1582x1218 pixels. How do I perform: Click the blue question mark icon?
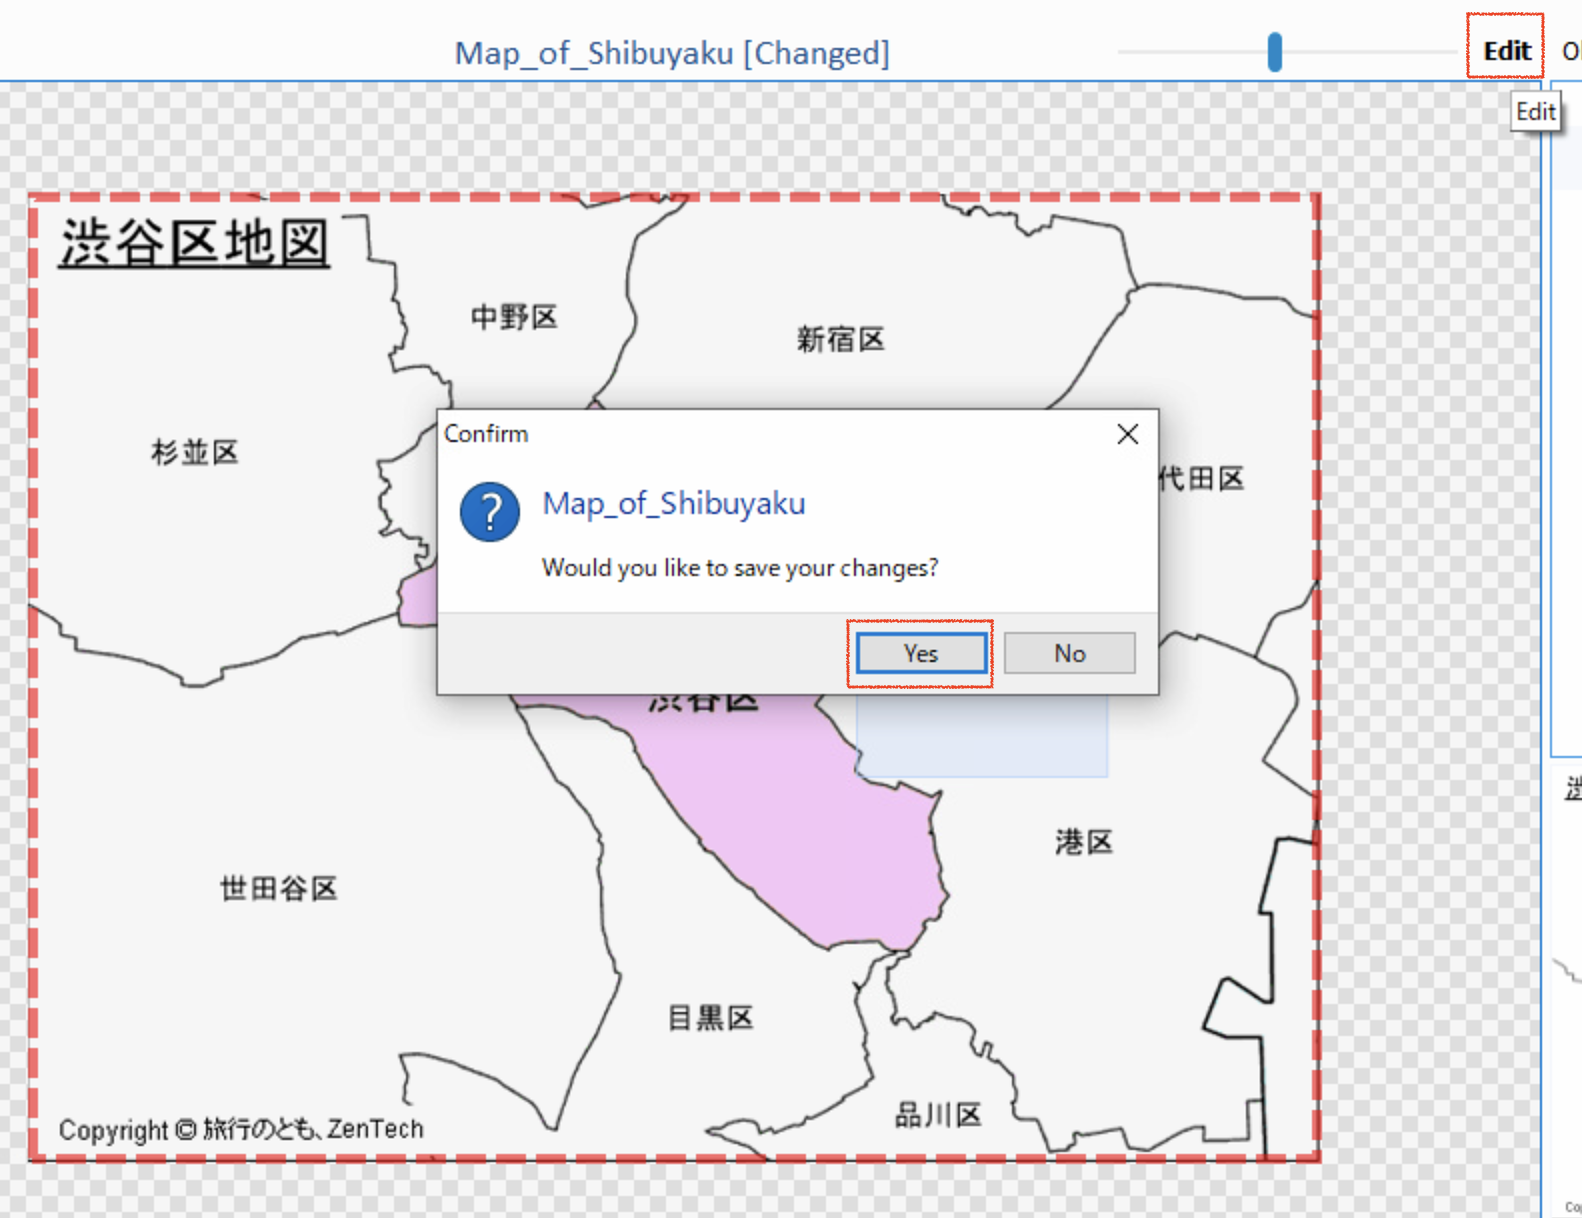coord(489,512)
